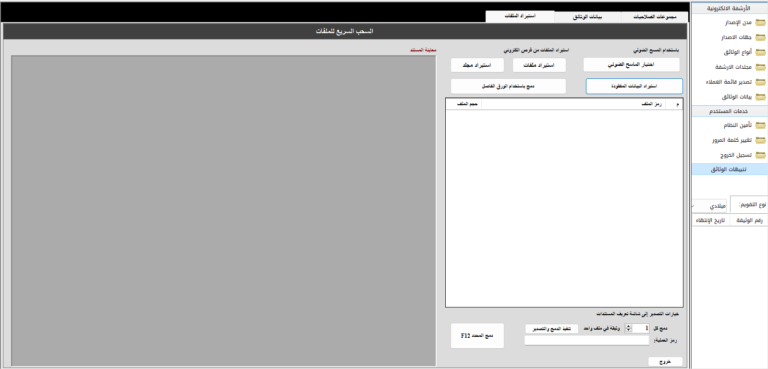This screenshot has height=369, width=768.
Task: Increase the merge count stepper value
Action: pos(629,326)
